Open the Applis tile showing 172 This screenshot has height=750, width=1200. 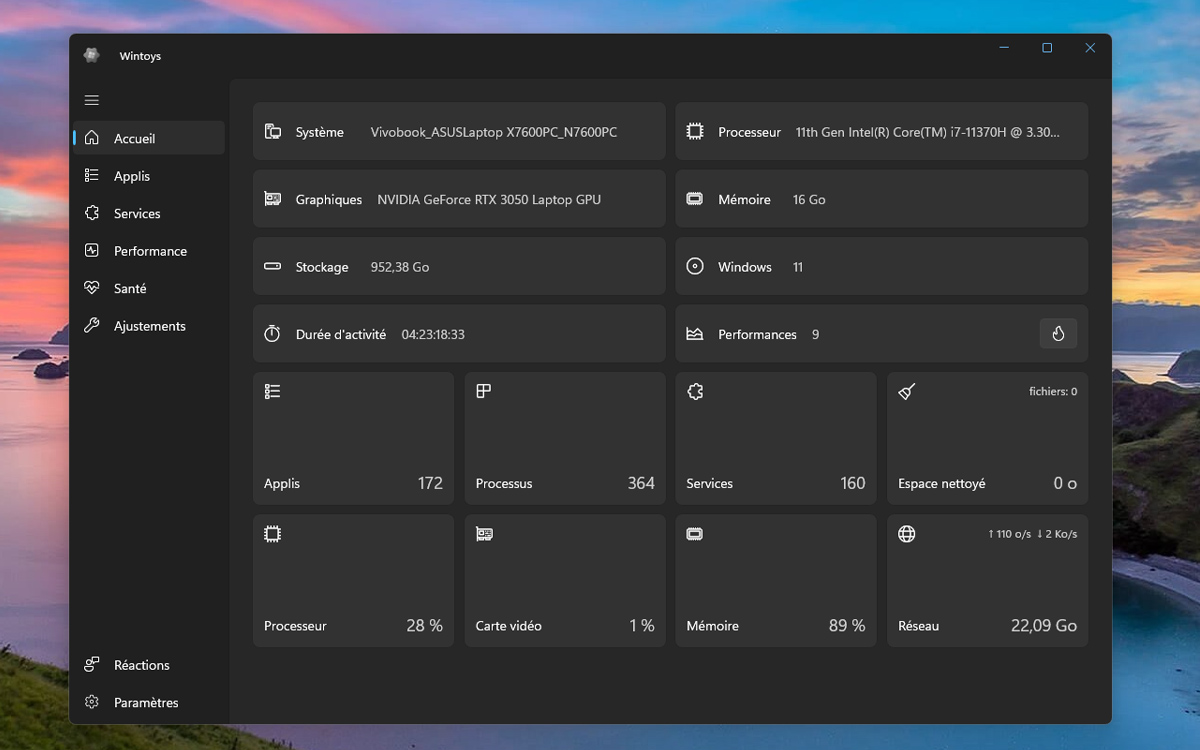coord(353,438)
